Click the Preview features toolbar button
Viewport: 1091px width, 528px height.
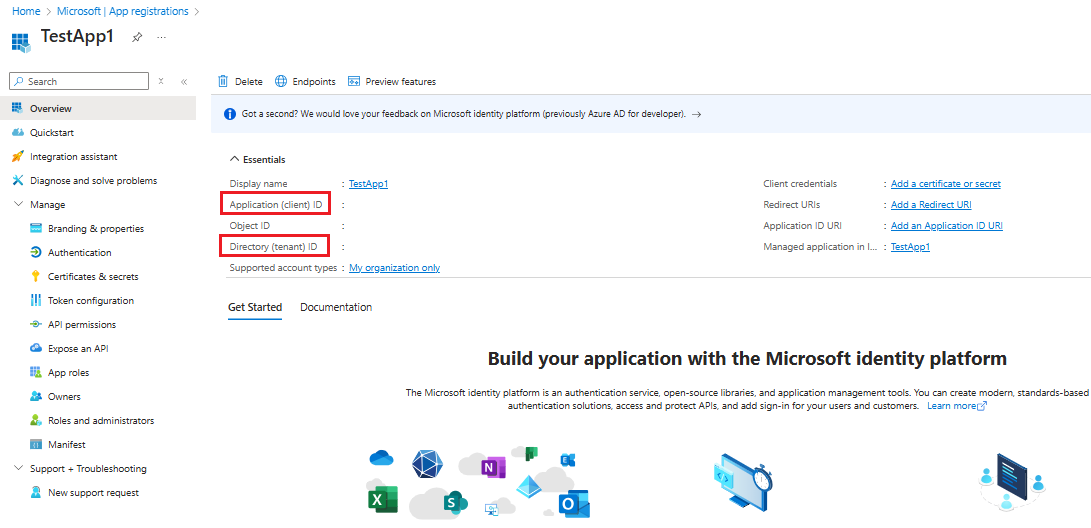pyautogui.click(x=392, y=81)
